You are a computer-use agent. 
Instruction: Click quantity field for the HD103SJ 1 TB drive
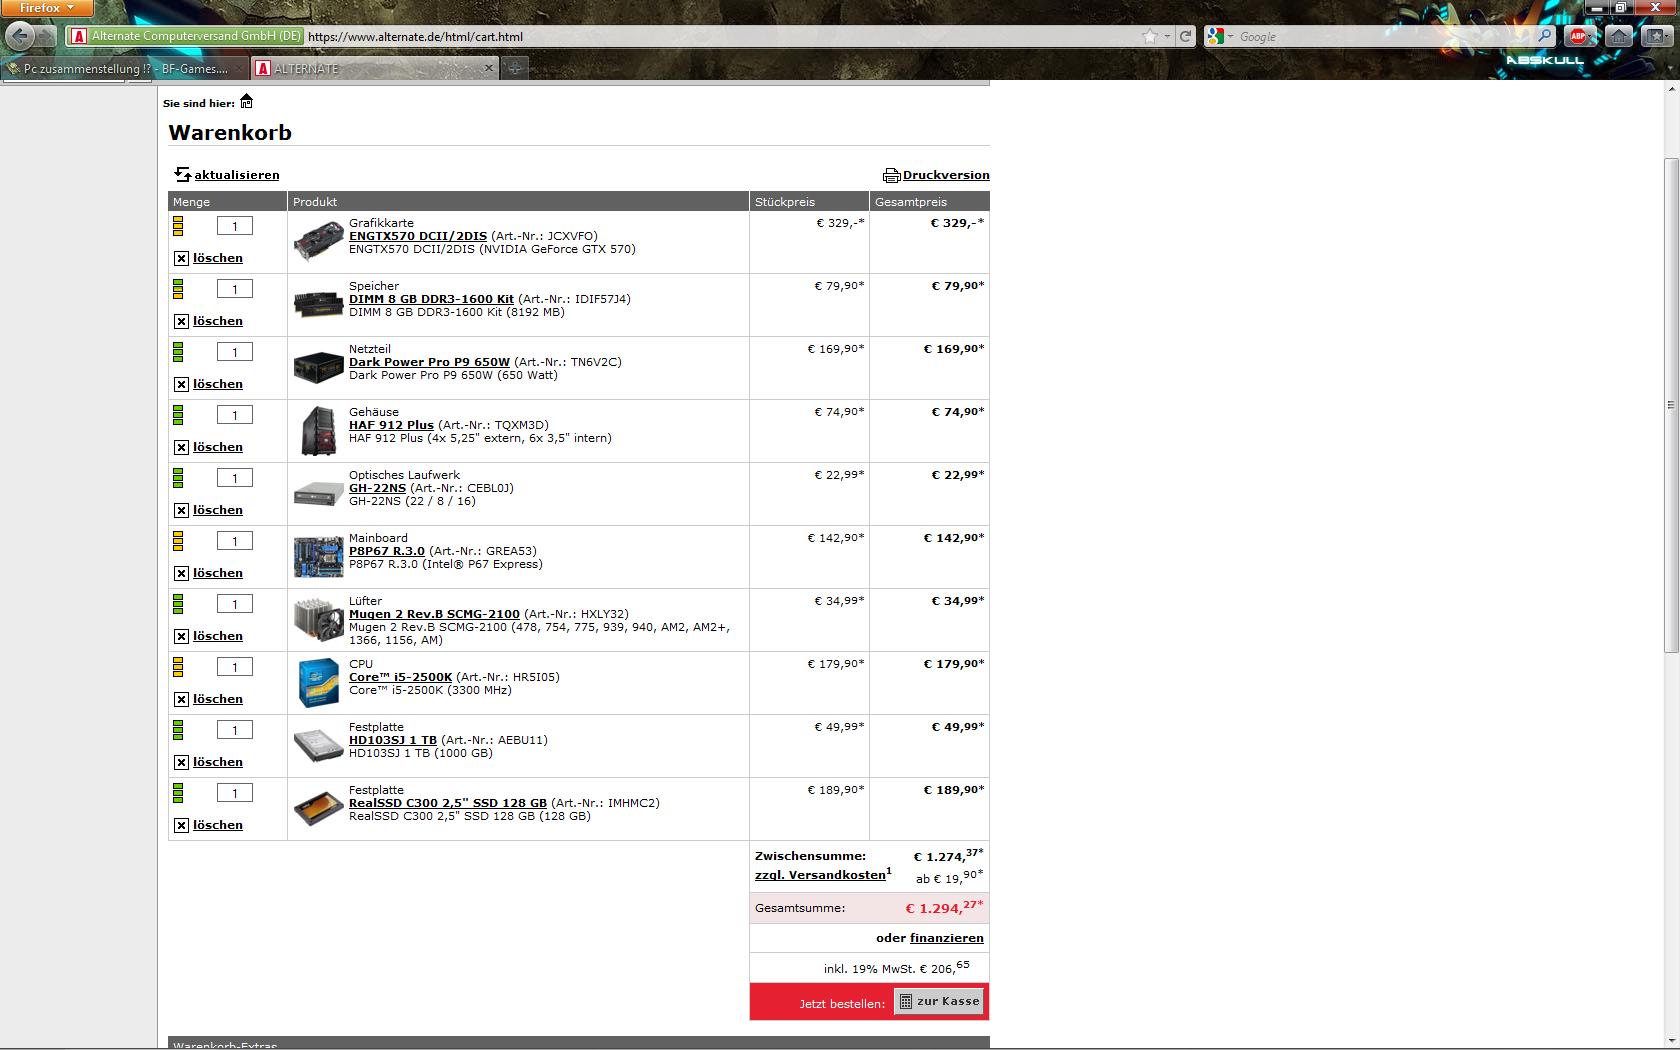(x=235, y=730)
